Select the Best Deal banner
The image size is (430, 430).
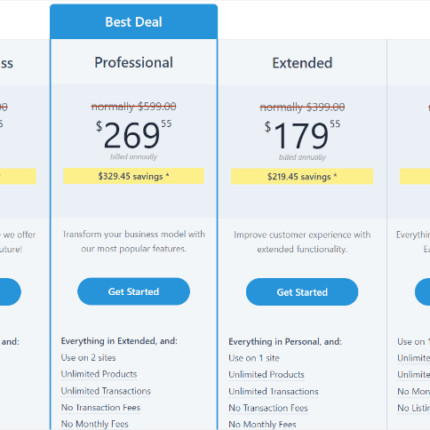point(134,22)
